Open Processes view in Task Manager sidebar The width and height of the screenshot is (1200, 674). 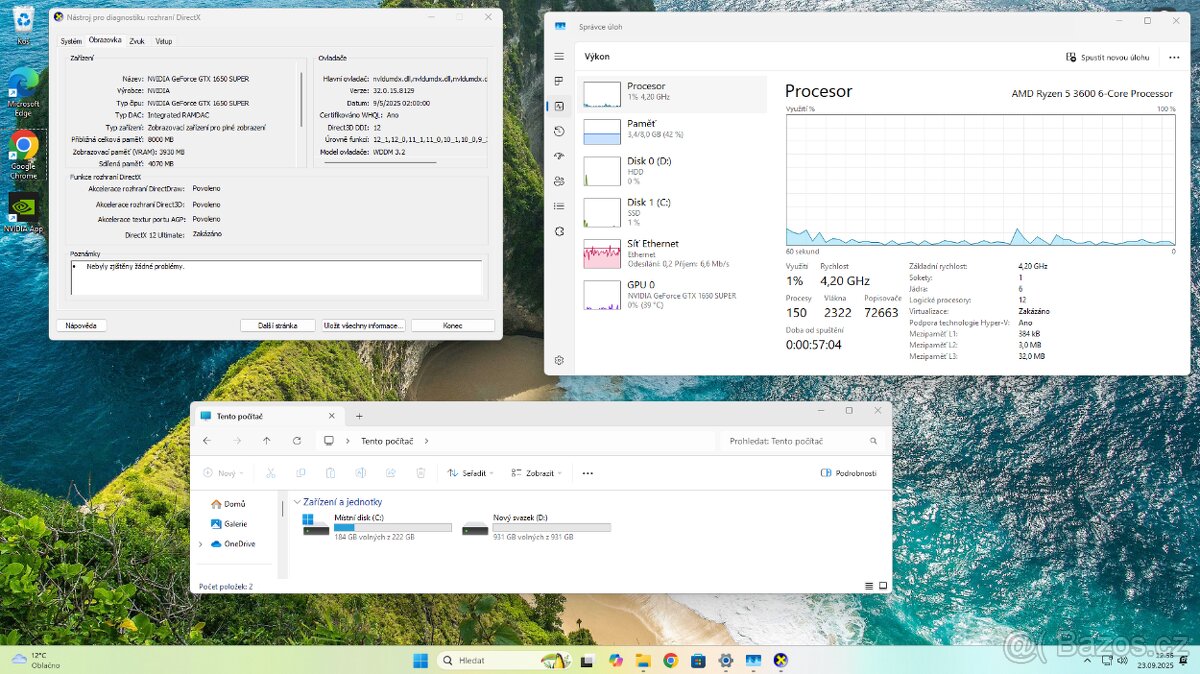point(559,81)
